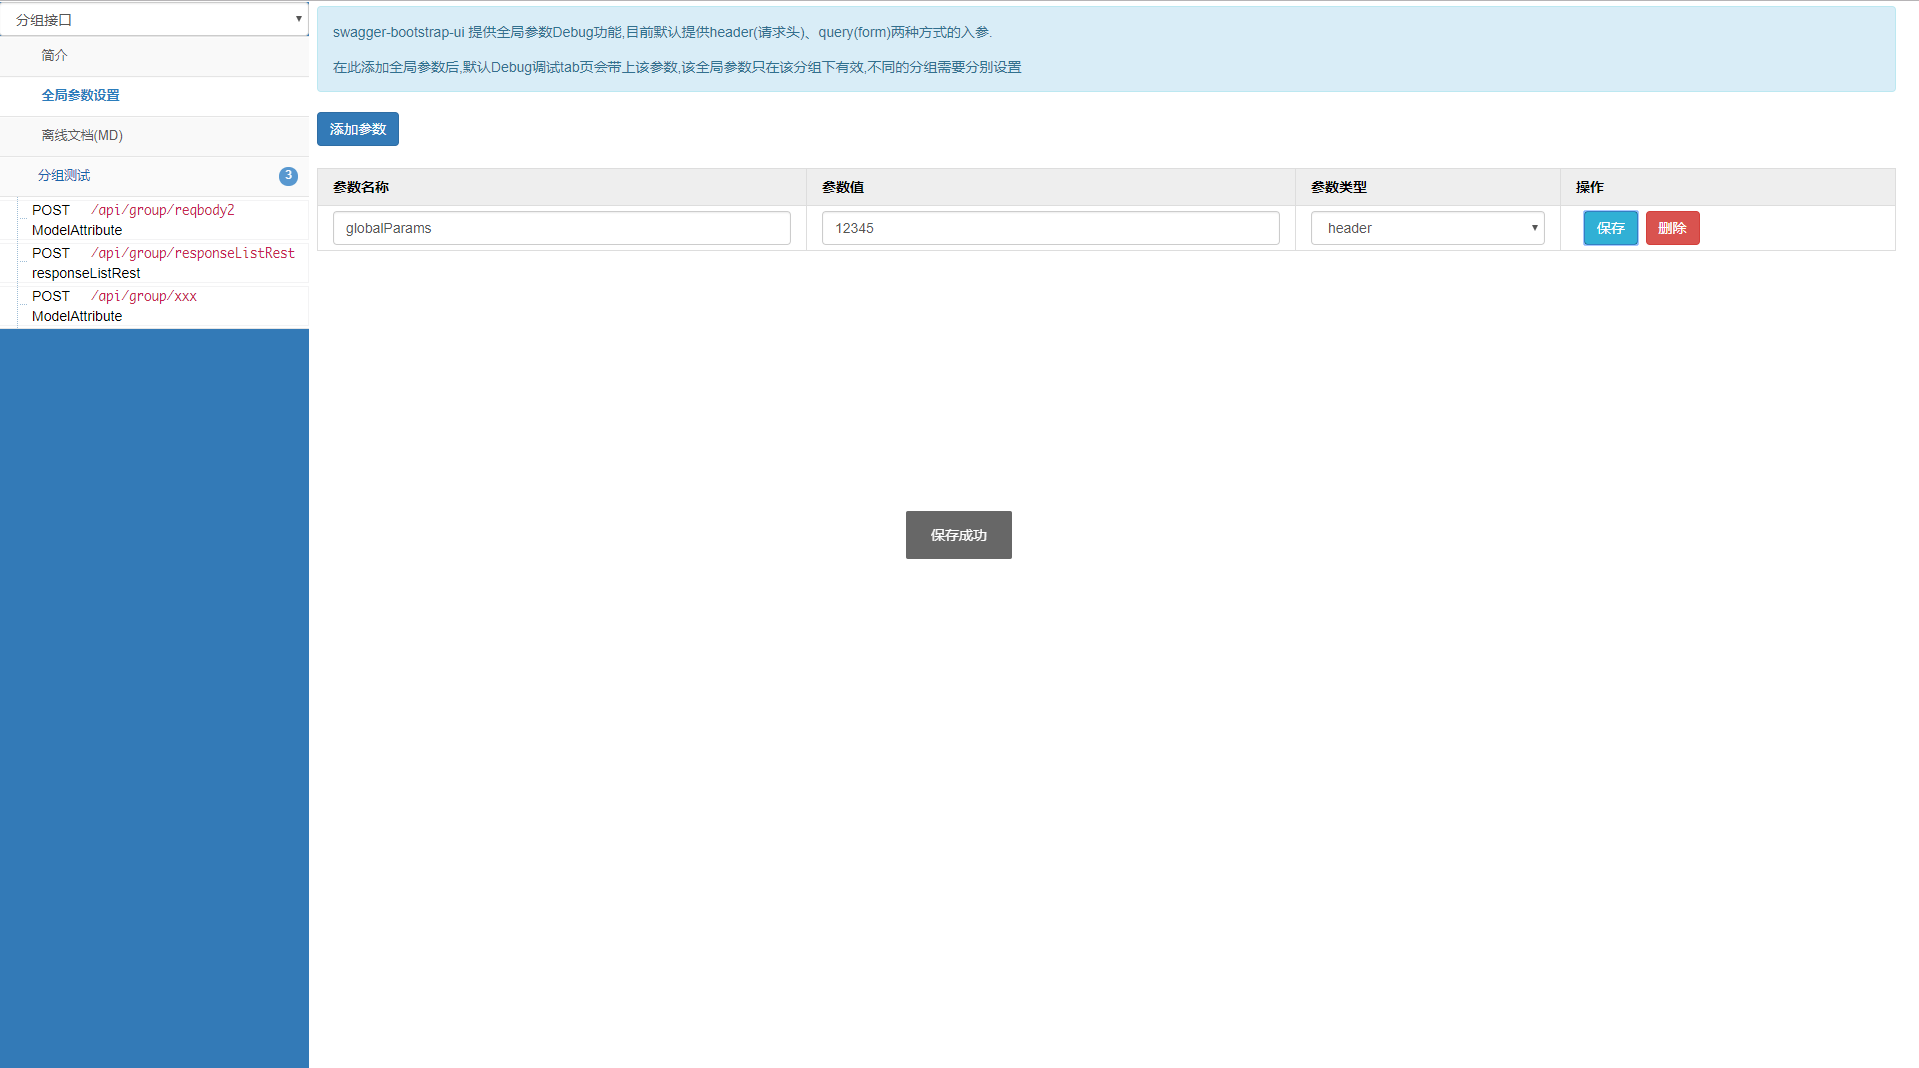Click responseListRest description label

(x=86, y=273)
